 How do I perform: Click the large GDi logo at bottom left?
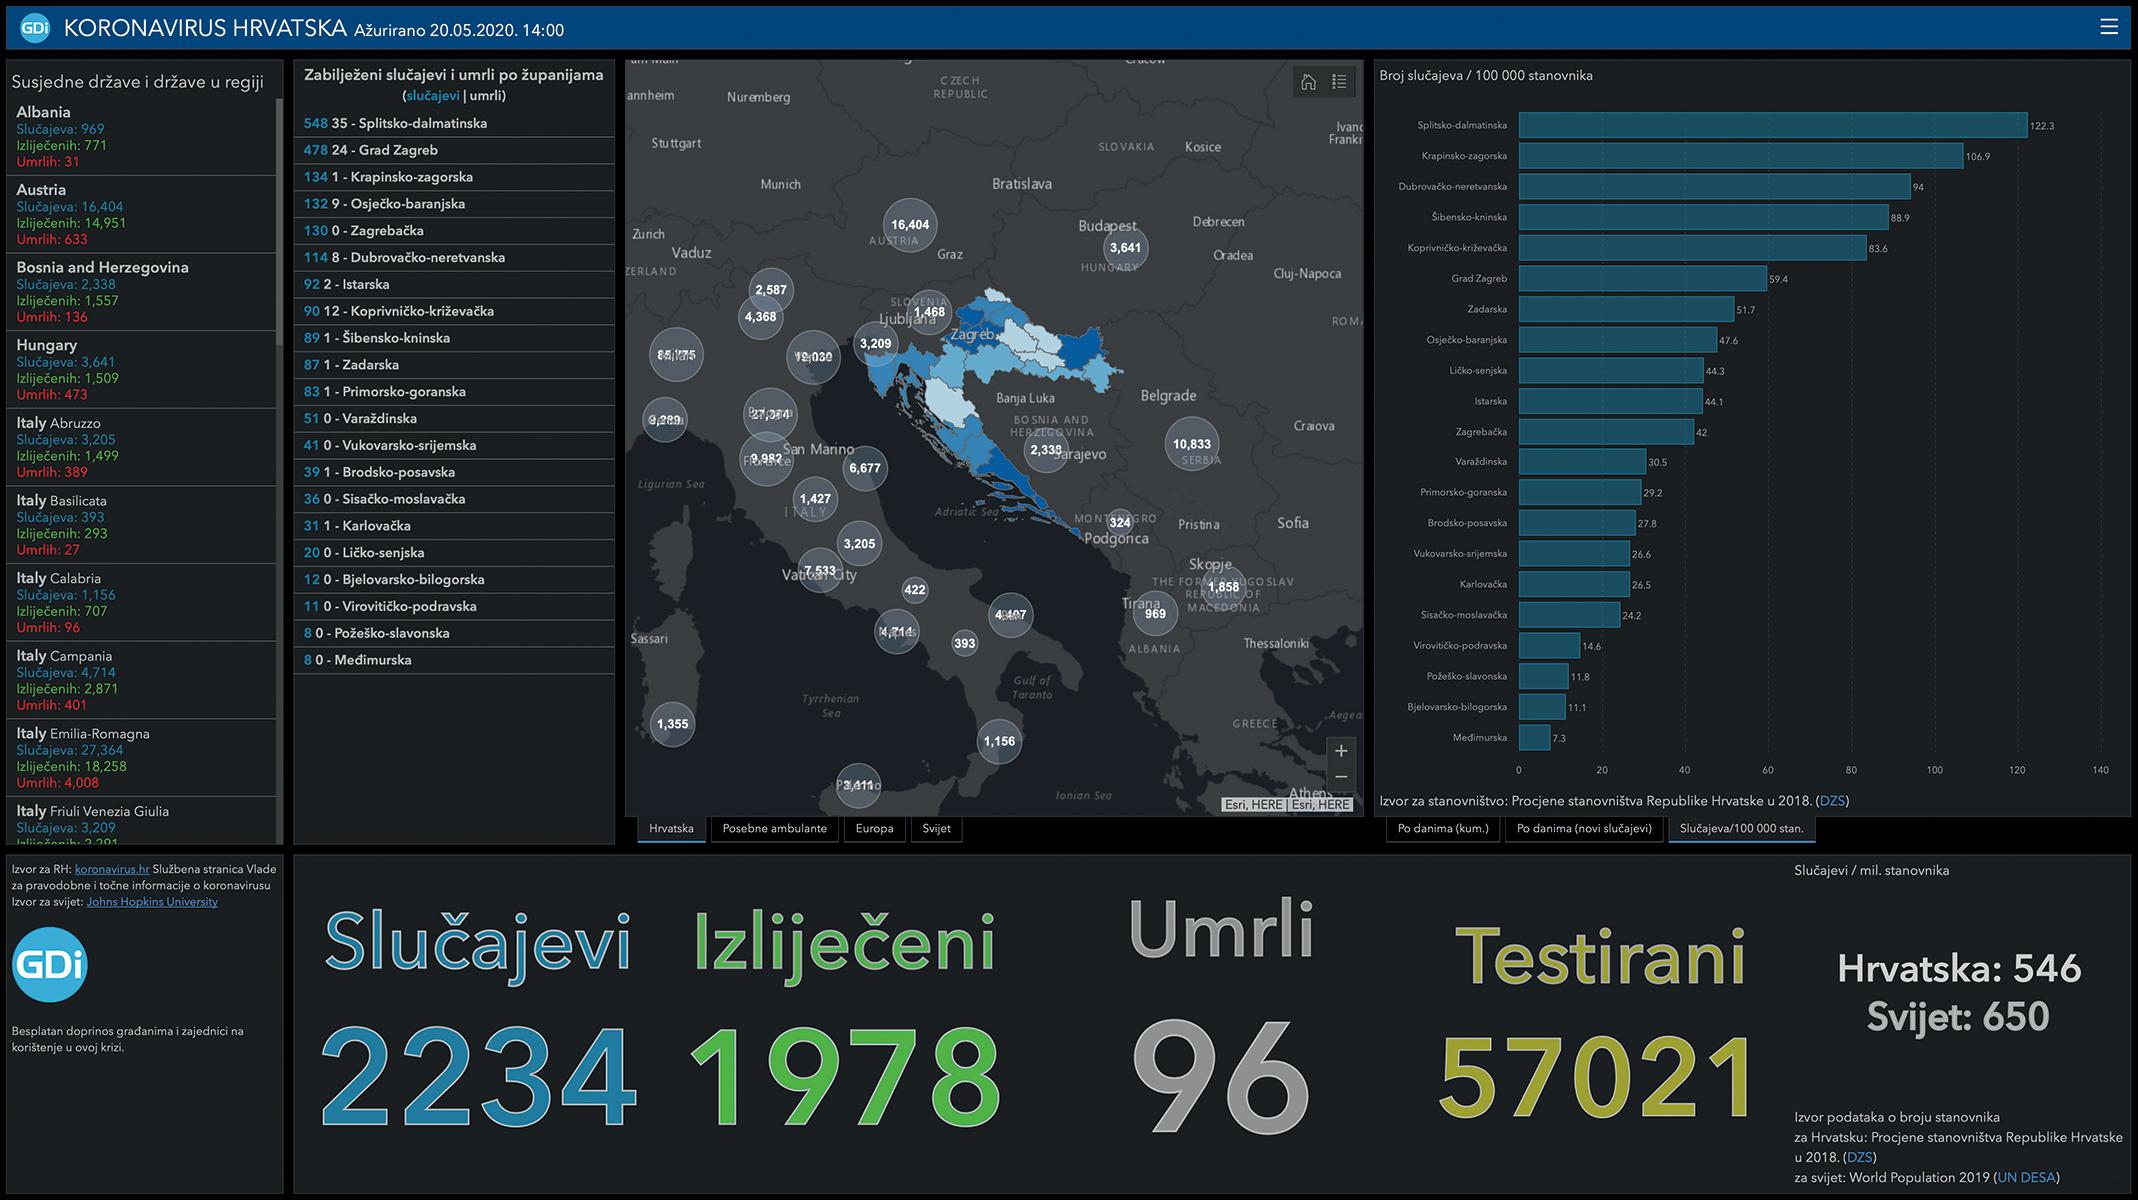50,964
